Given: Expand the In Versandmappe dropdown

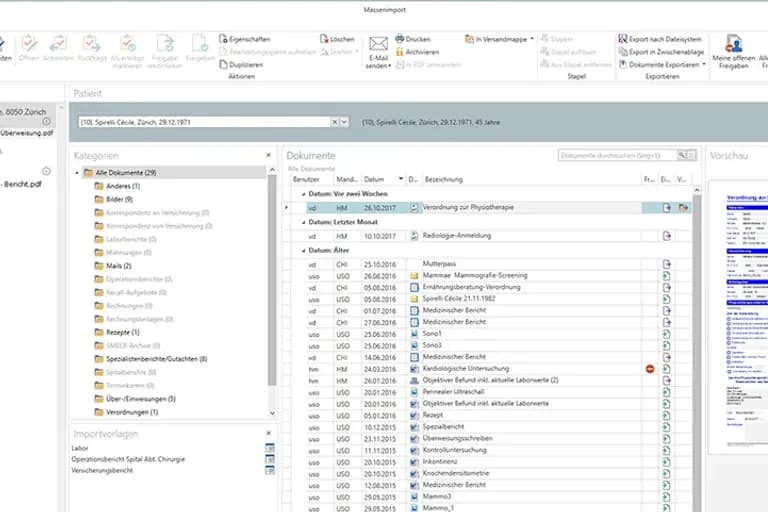Looking at the screenshot, I should (x=532, y=39).
